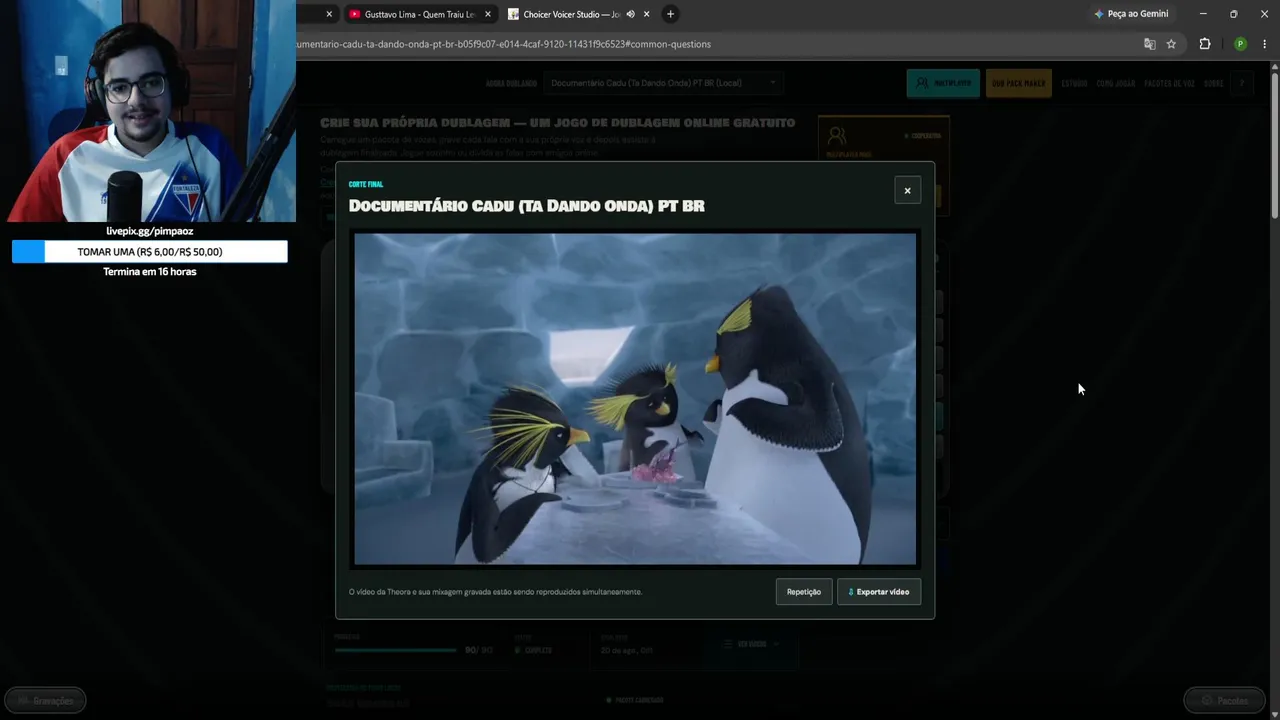The image size is (1280, 720).
Task: Open the Gravações button at bottom left
Action: coord(45,701)
